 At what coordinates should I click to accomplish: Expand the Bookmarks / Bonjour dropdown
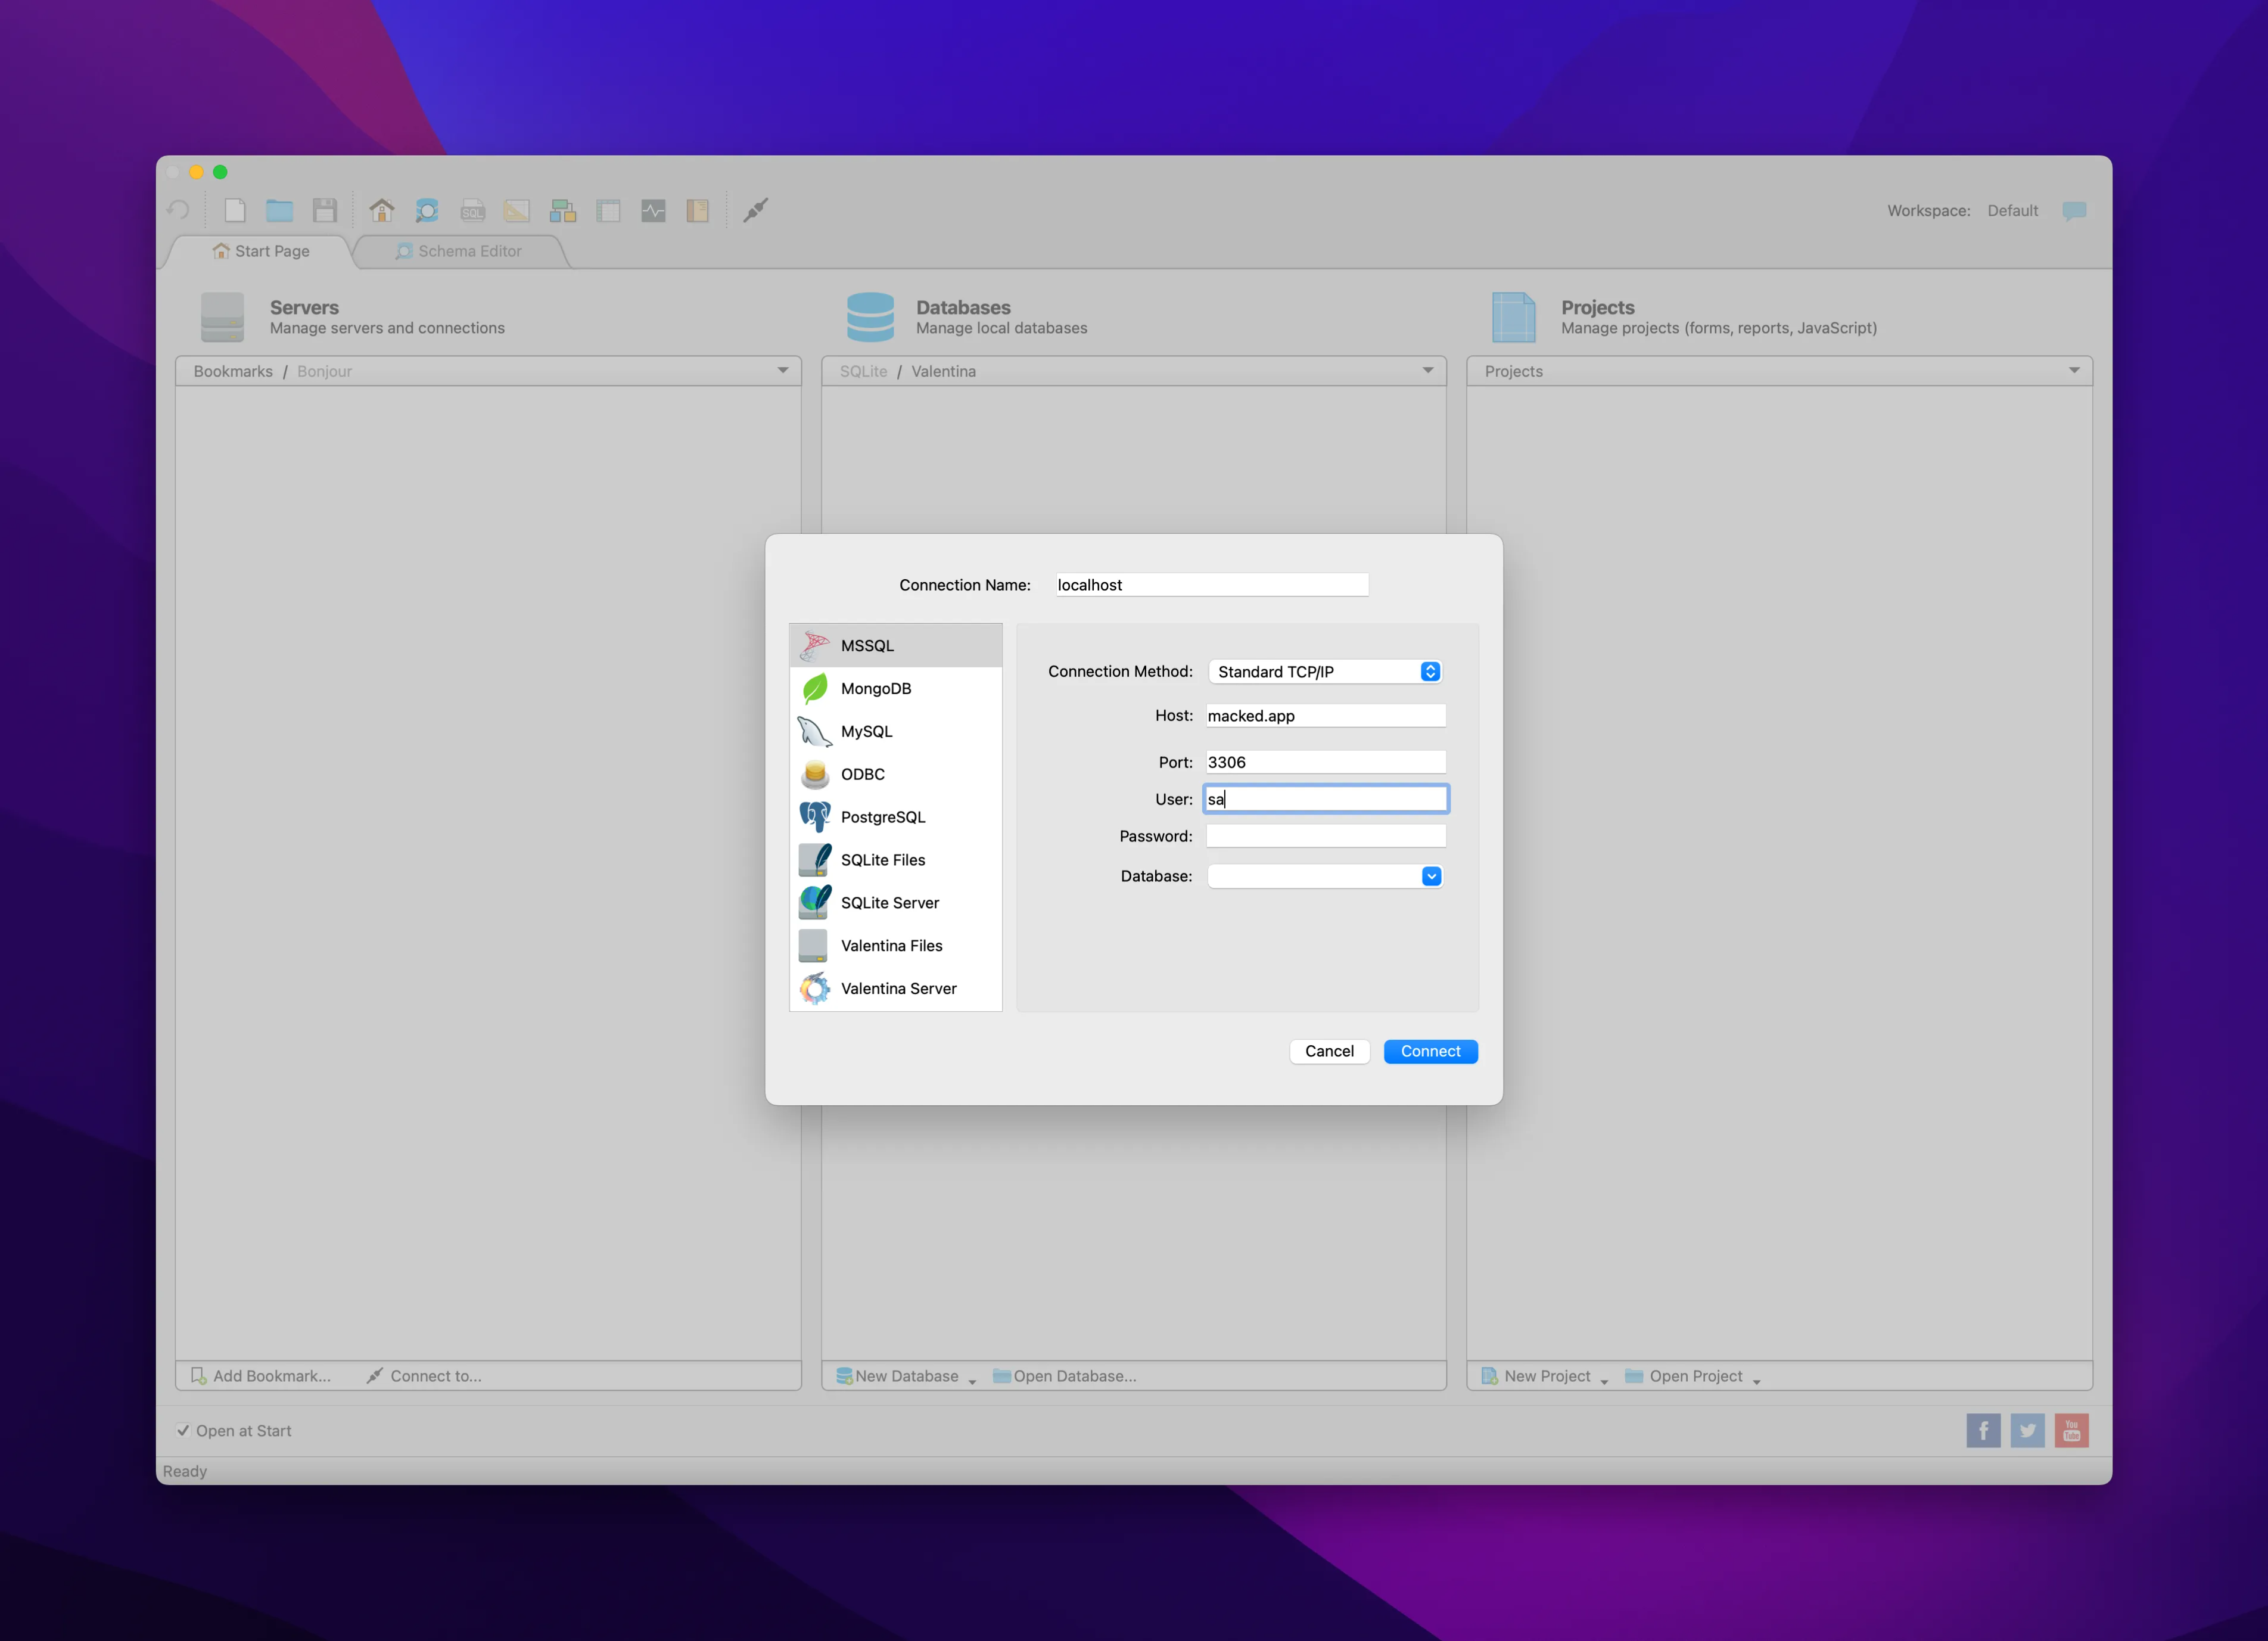(x=782, y=371)
